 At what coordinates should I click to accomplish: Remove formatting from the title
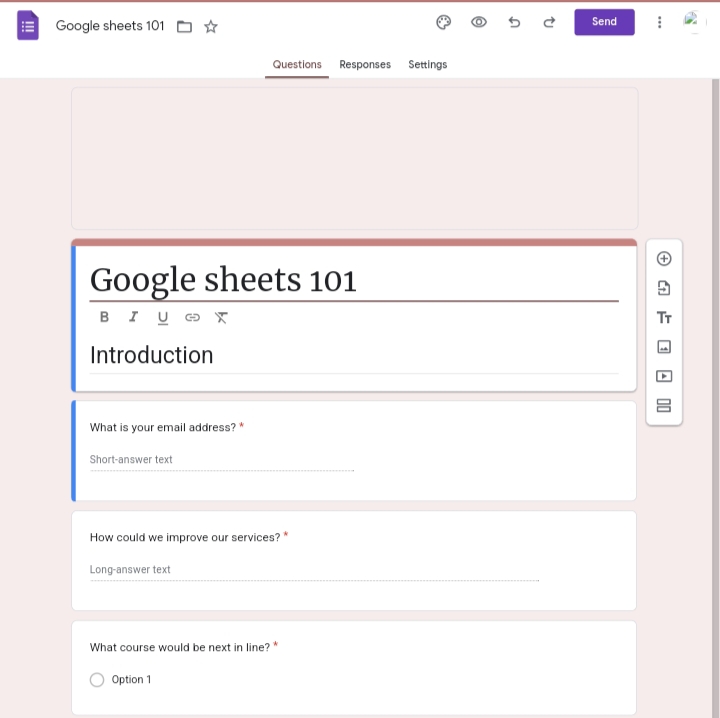point(221,317)
